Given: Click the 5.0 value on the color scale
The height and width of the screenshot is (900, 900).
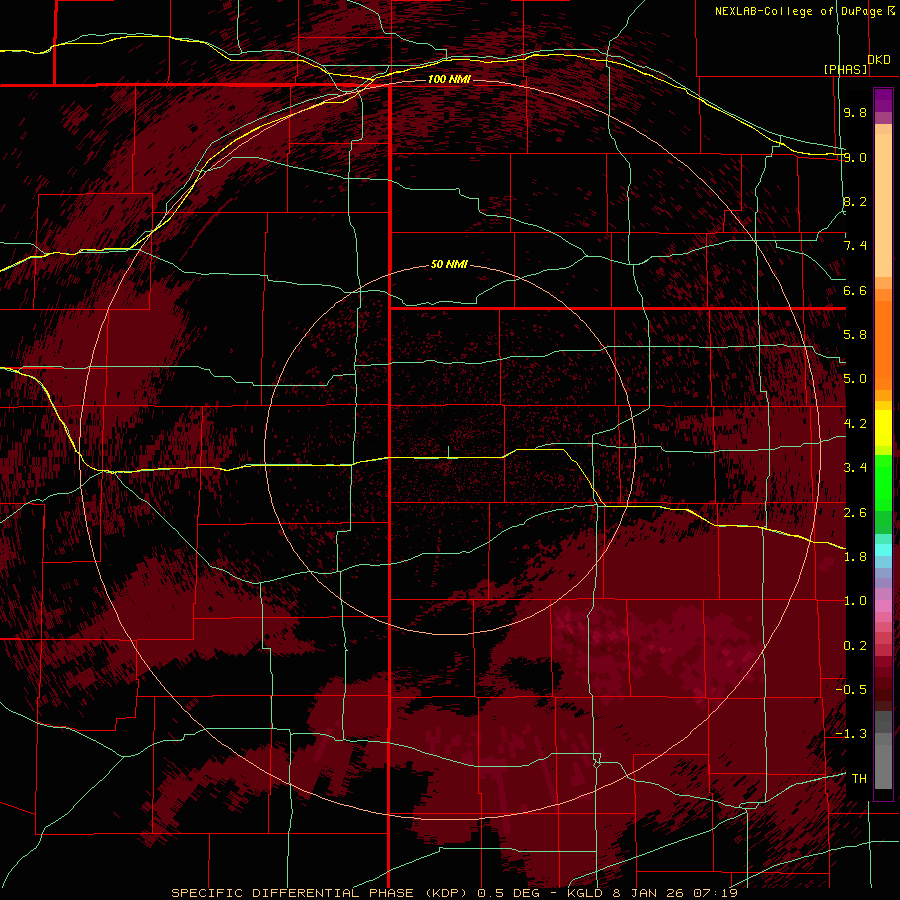Looking at the screenshot, I should tap(855, 379).
